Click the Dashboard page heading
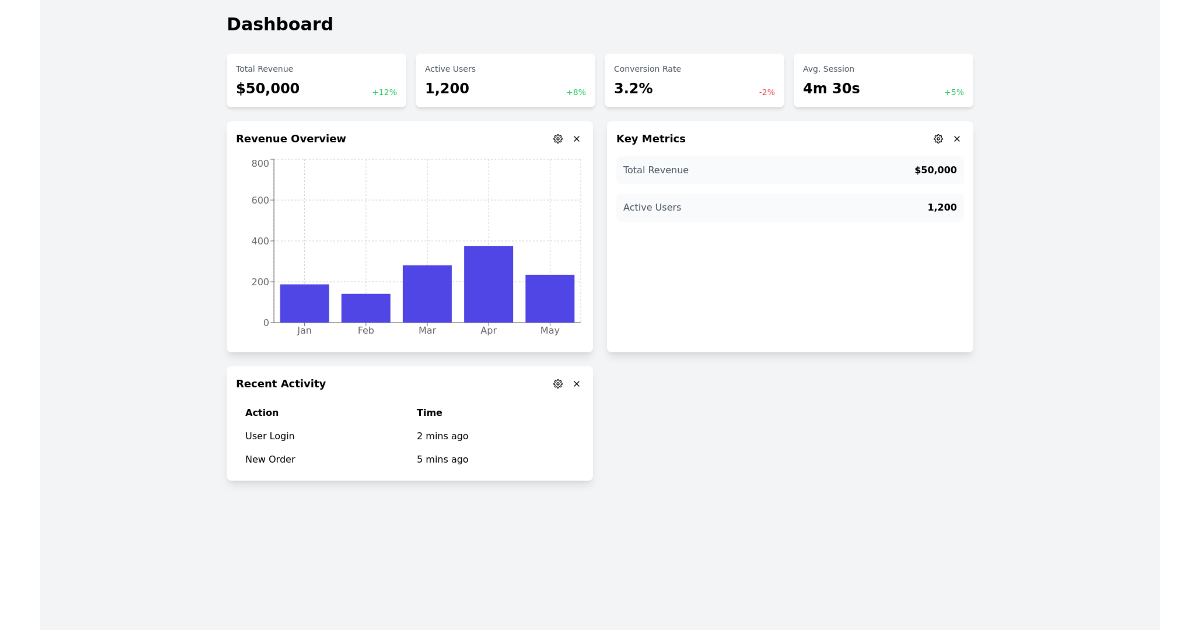Image resolution: width=1200 pixels, height=630 pixels. tap(280, 23)
